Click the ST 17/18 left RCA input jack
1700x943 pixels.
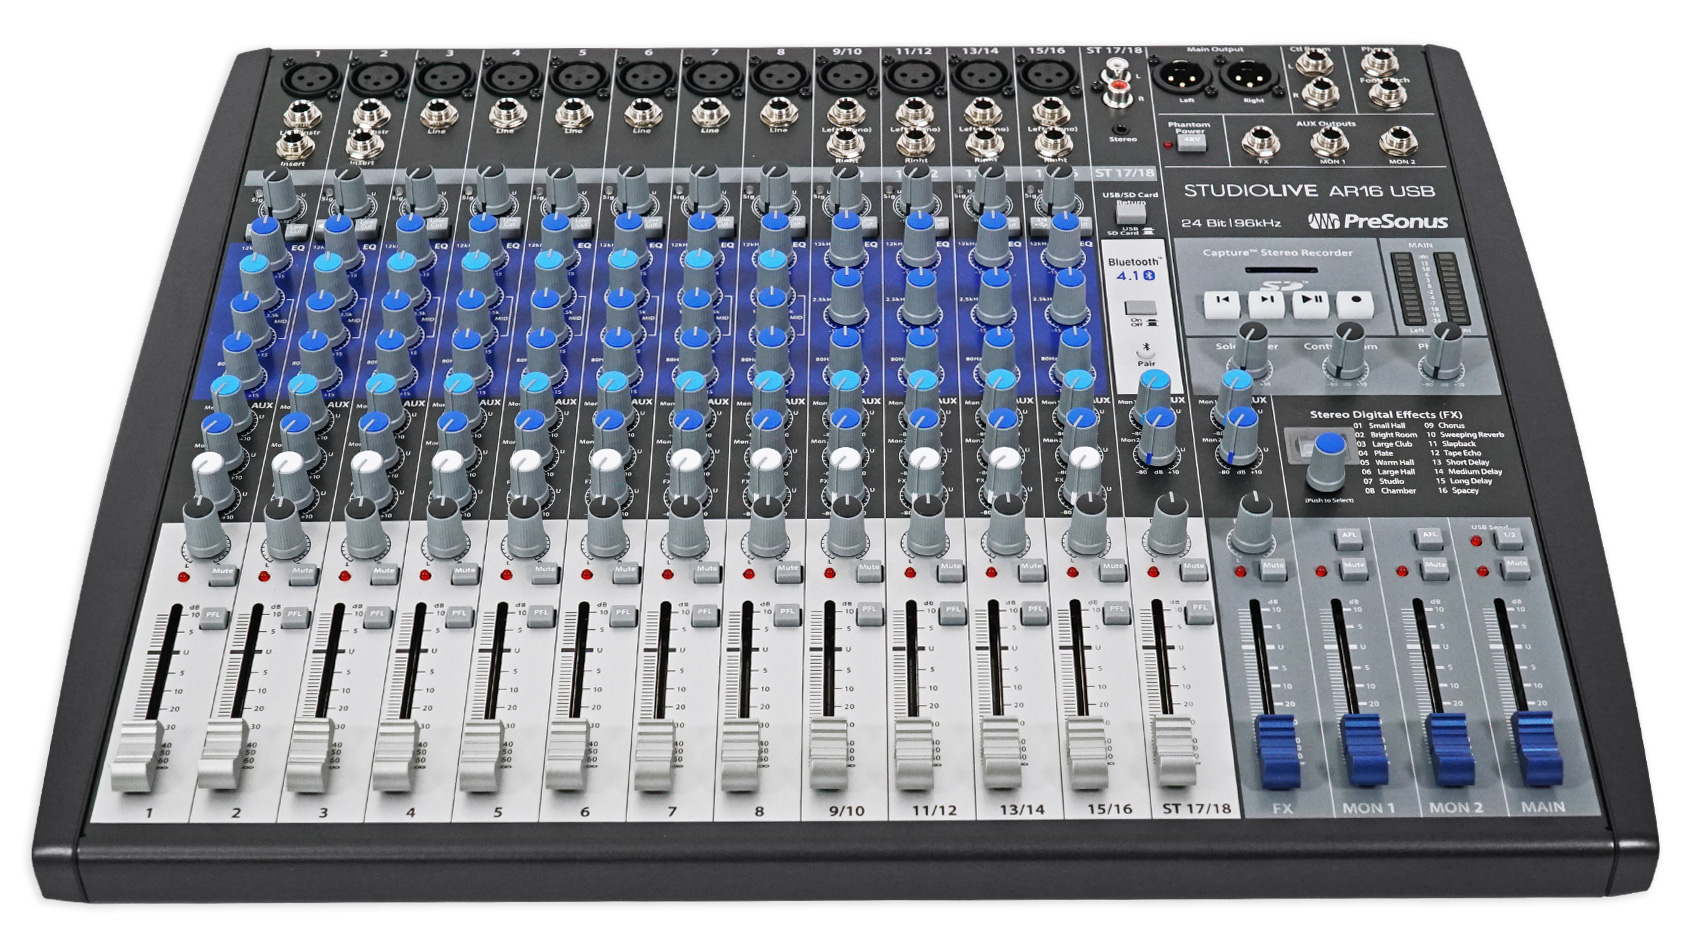(x=1117, y=66)
